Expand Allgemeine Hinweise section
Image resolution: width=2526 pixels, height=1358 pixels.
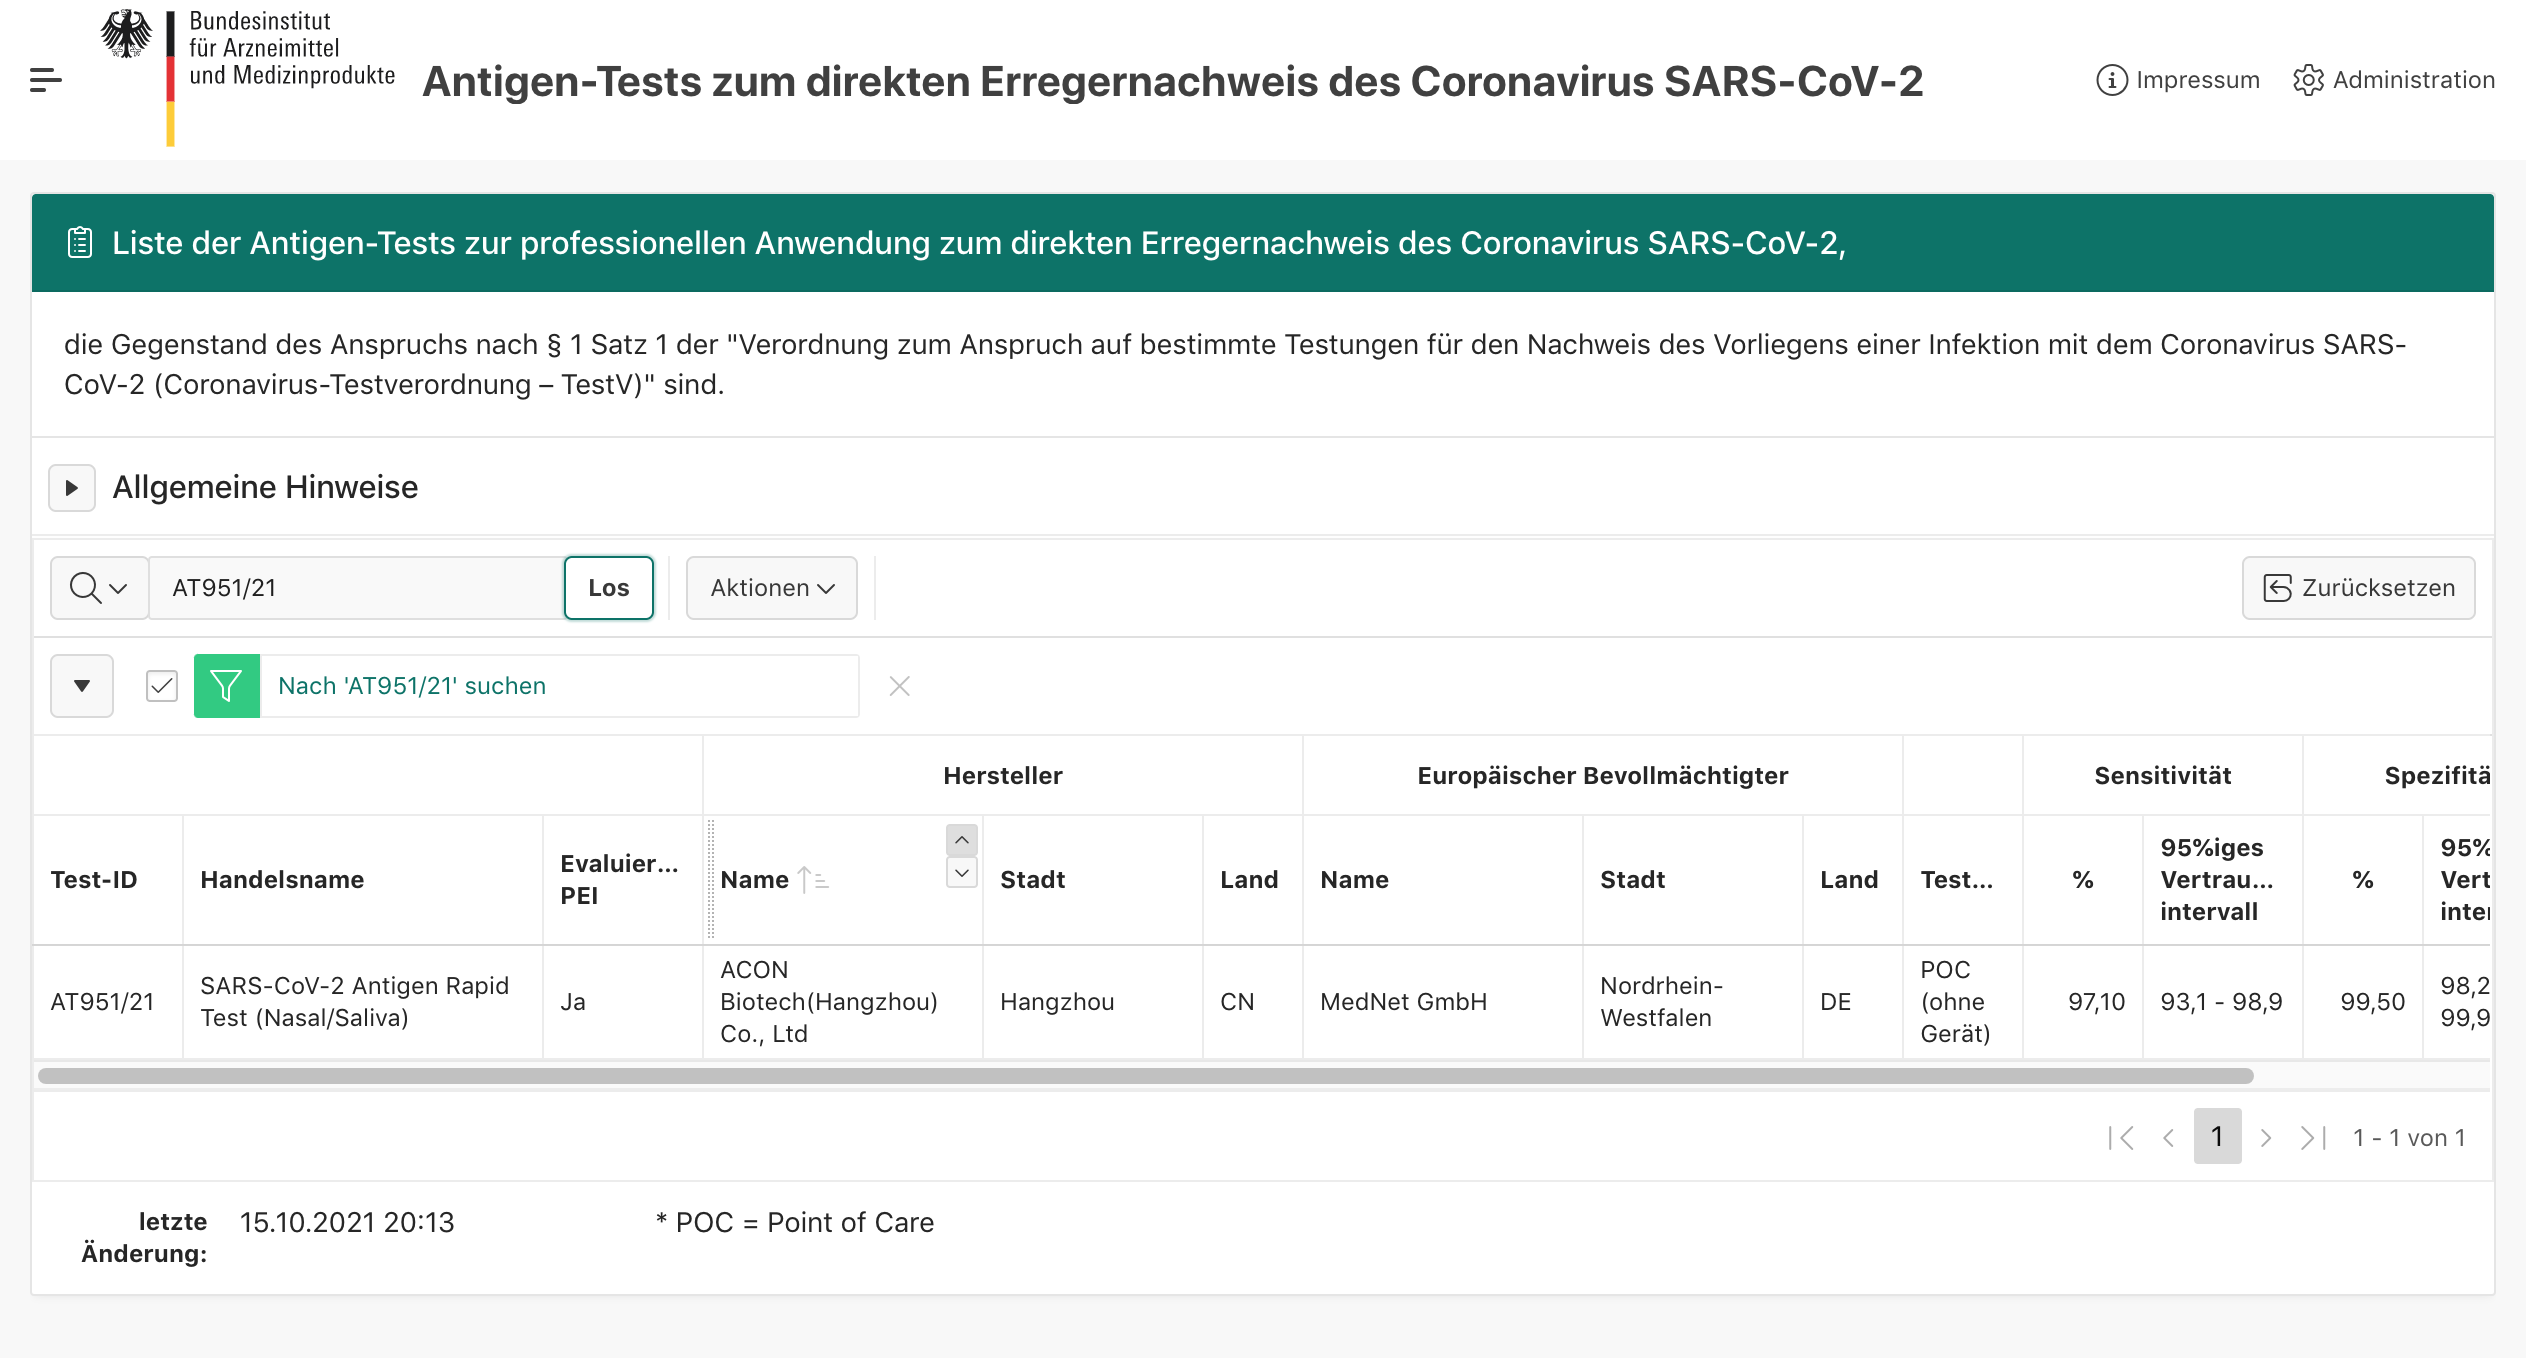pyautogui.click(x=72, y=488)
